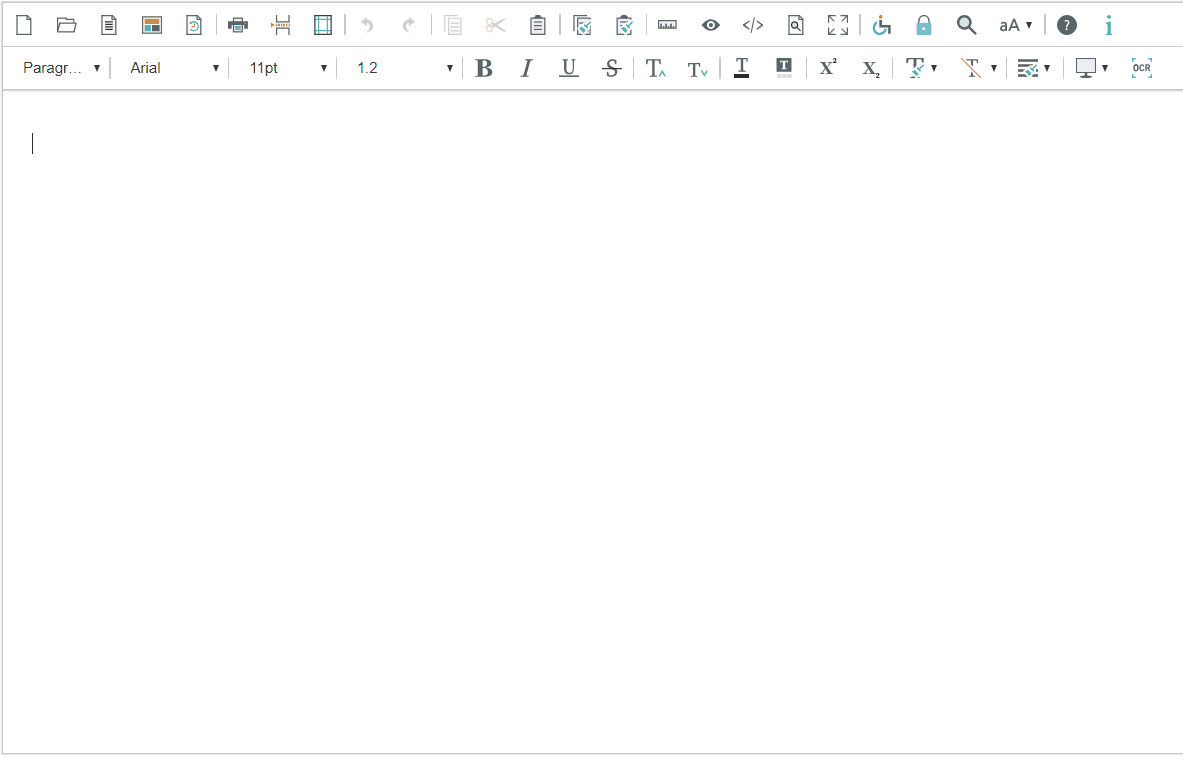1183x758 pixels.
Task: Open the source code view
Action: point(753,25)
